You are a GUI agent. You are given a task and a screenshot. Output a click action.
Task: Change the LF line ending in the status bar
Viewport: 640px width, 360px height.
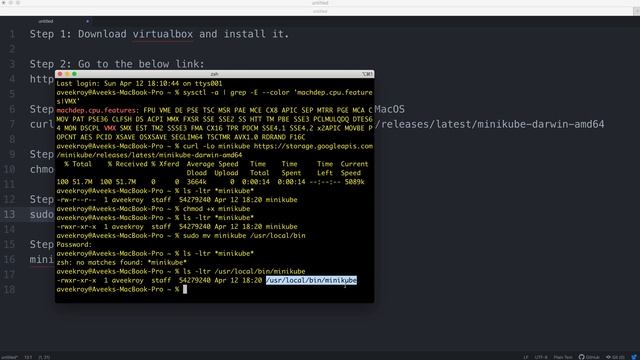tap(526, 357)
